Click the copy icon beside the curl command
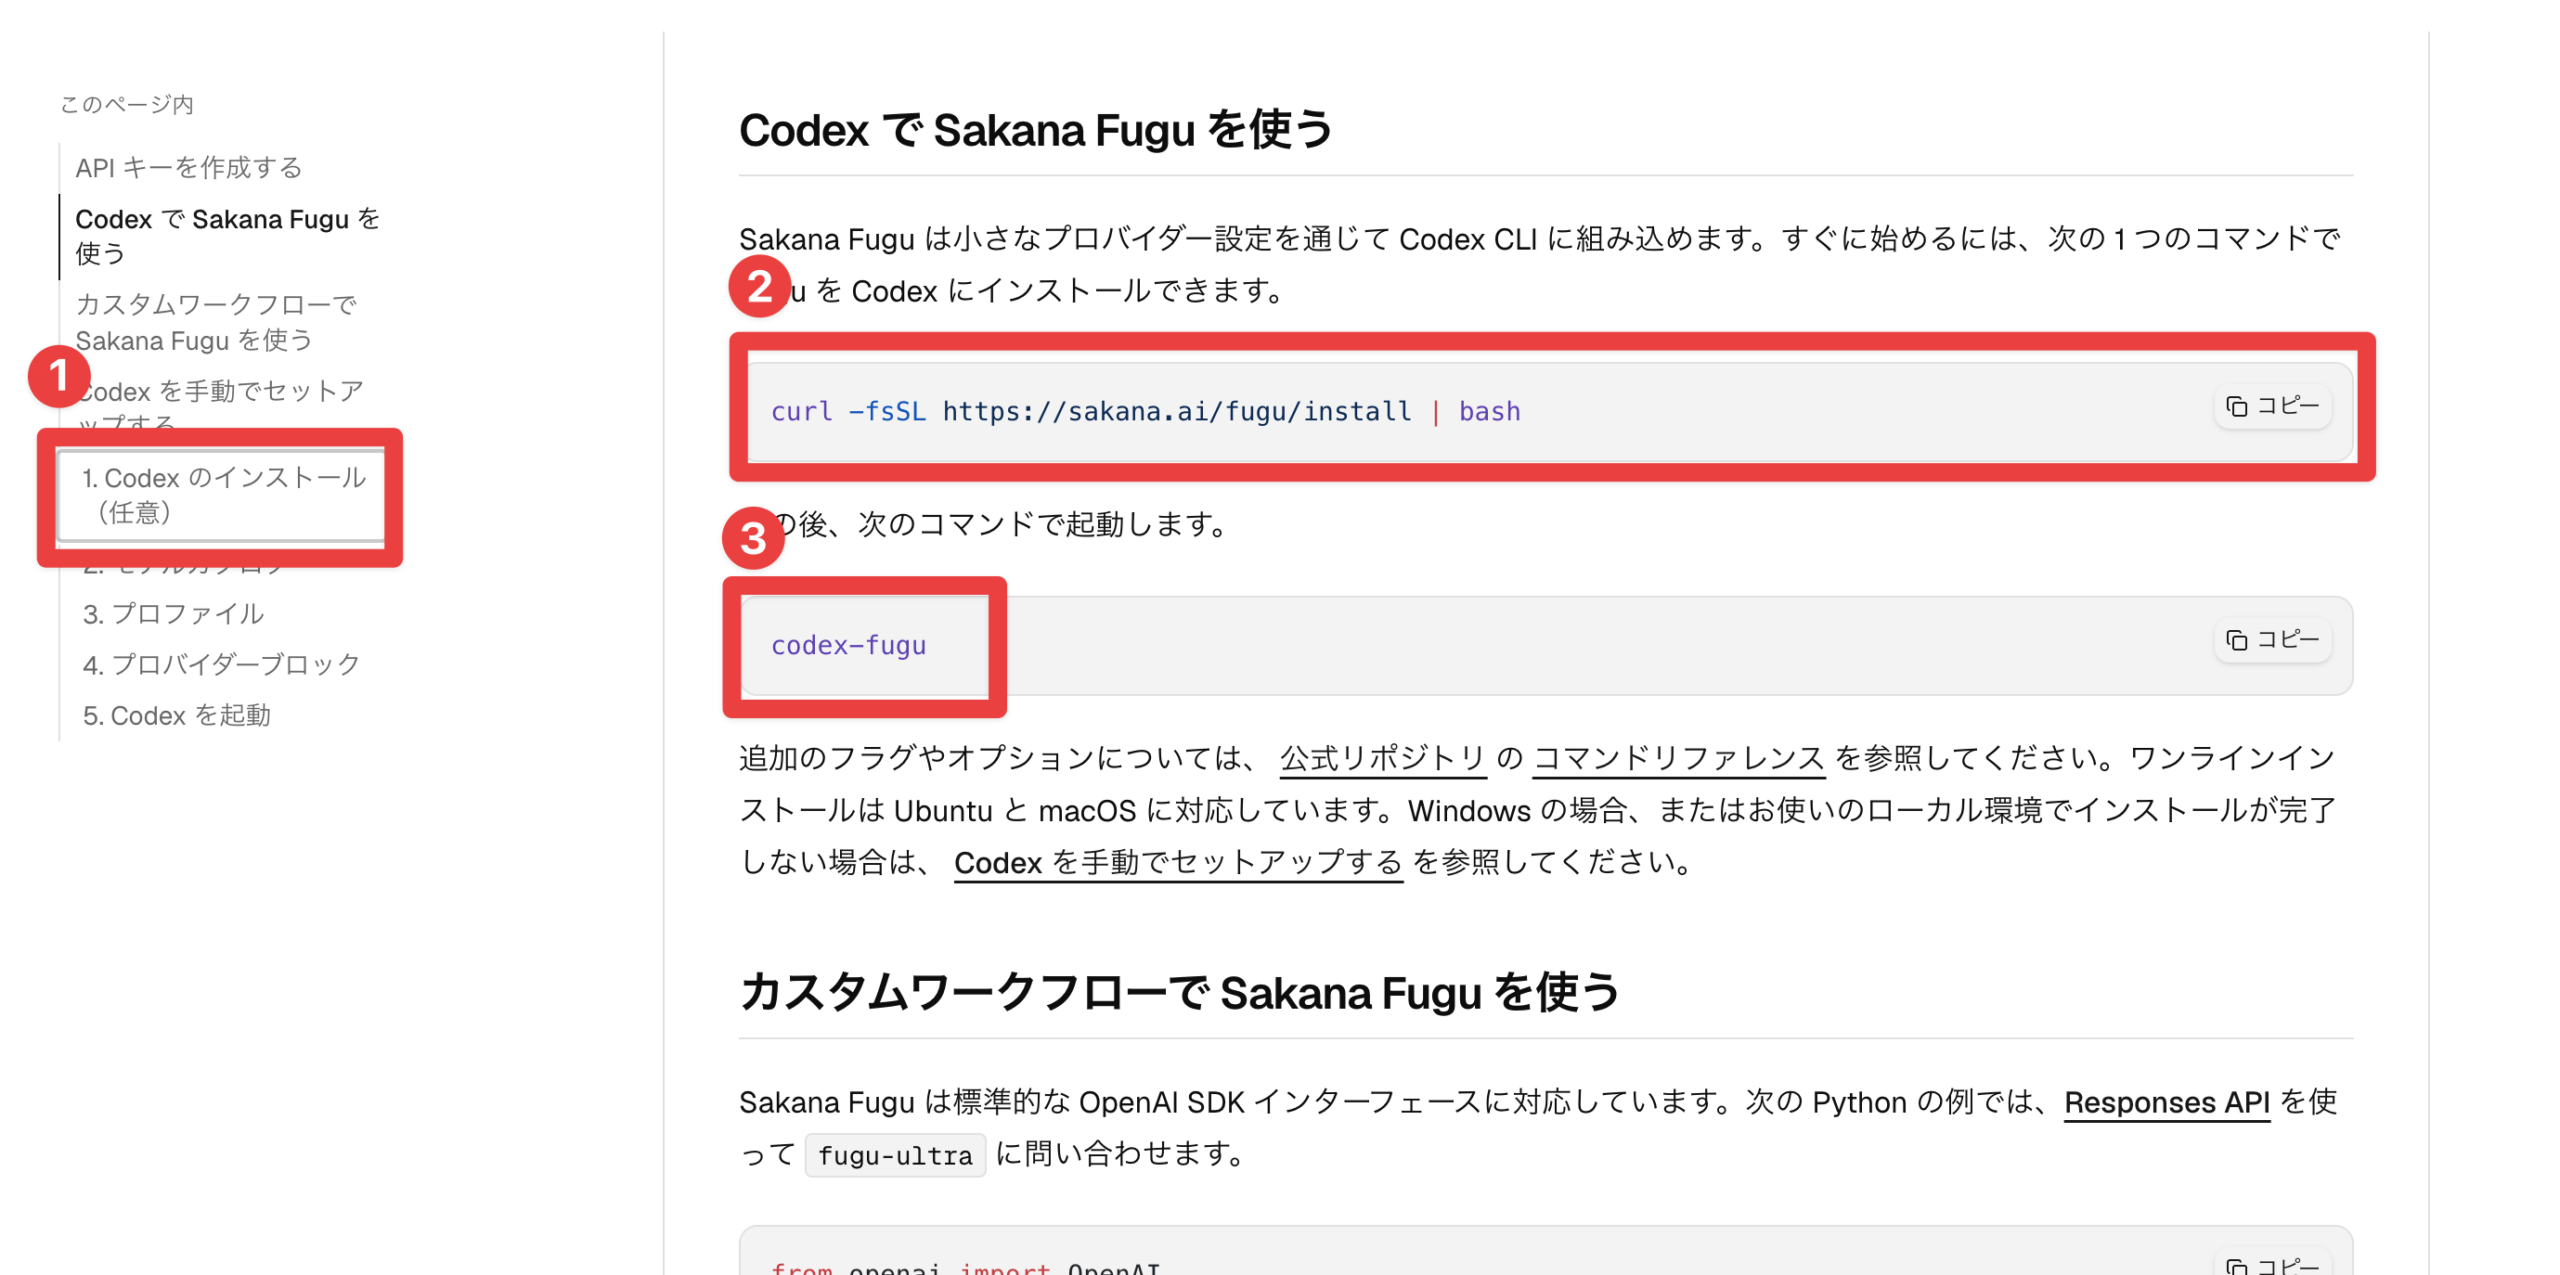 (2235, 406)
